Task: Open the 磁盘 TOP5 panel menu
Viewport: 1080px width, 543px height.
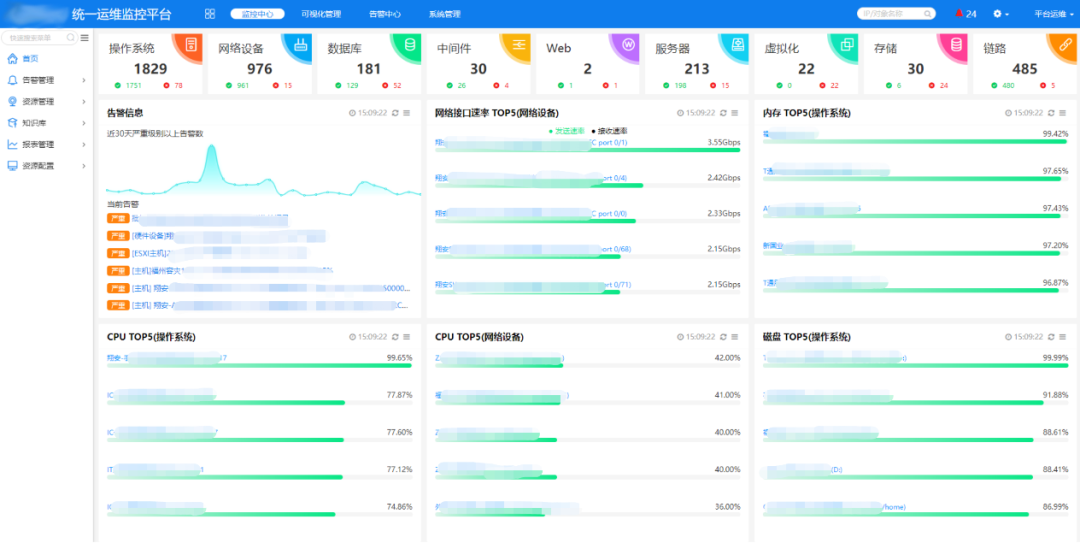Action: coord(1063,337)
